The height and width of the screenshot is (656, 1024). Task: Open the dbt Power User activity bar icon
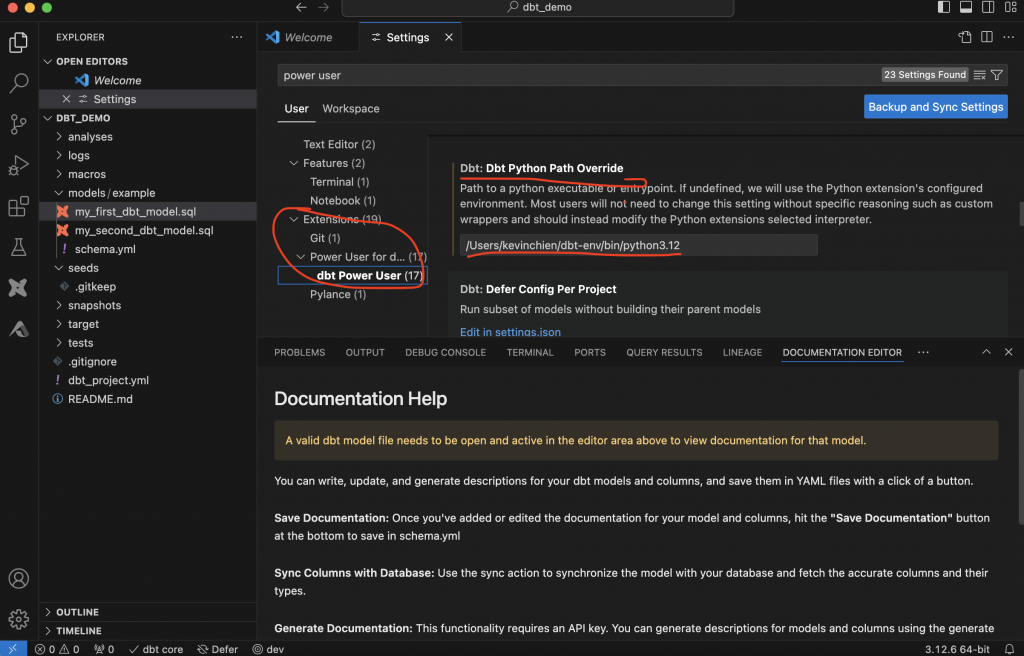(x=18, y=287)
